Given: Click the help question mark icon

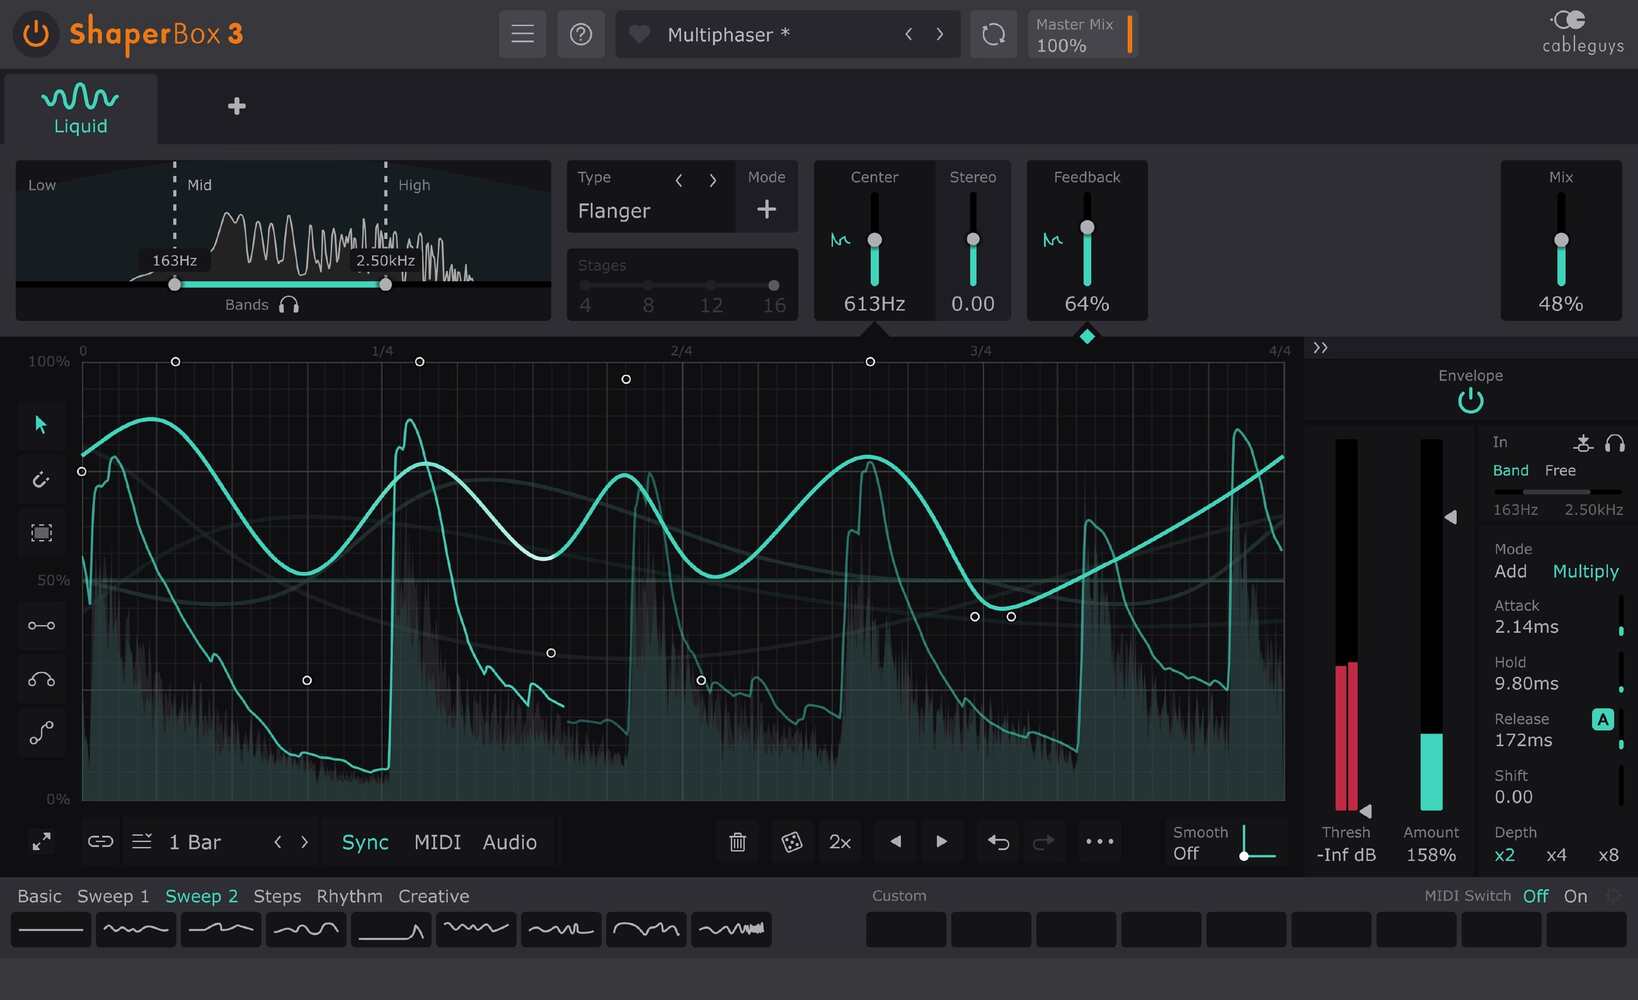Looking at the screenshot, I should tap(581, 33).
